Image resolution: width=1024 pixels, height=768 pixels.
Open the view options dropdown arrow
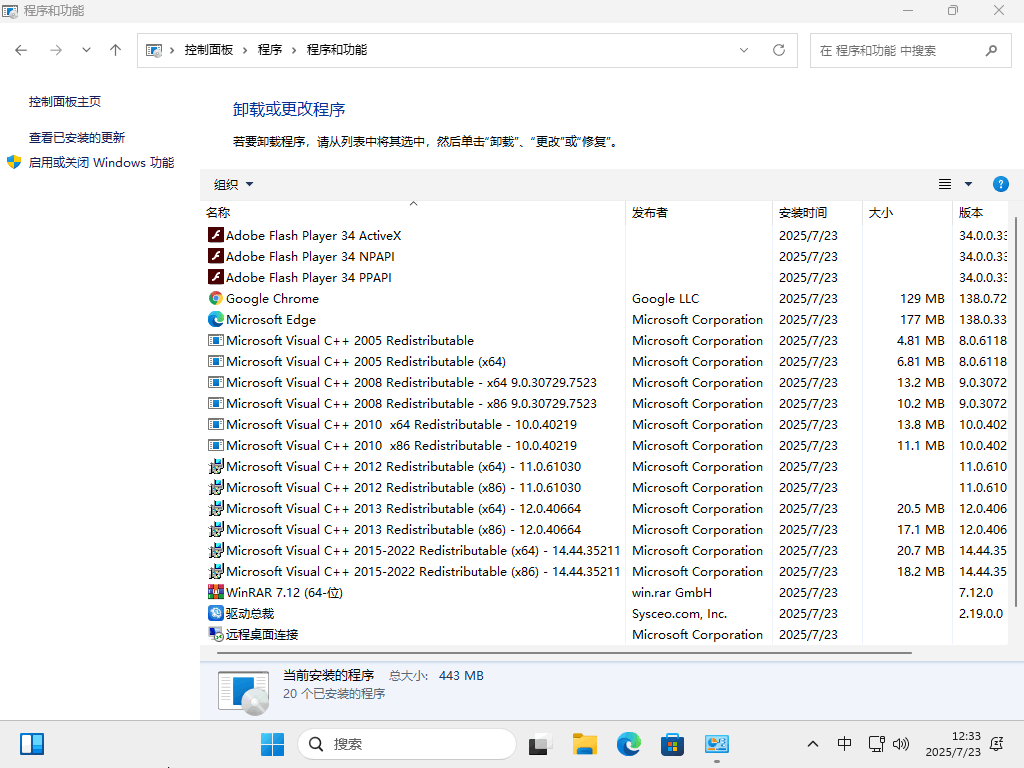(968, 184)
